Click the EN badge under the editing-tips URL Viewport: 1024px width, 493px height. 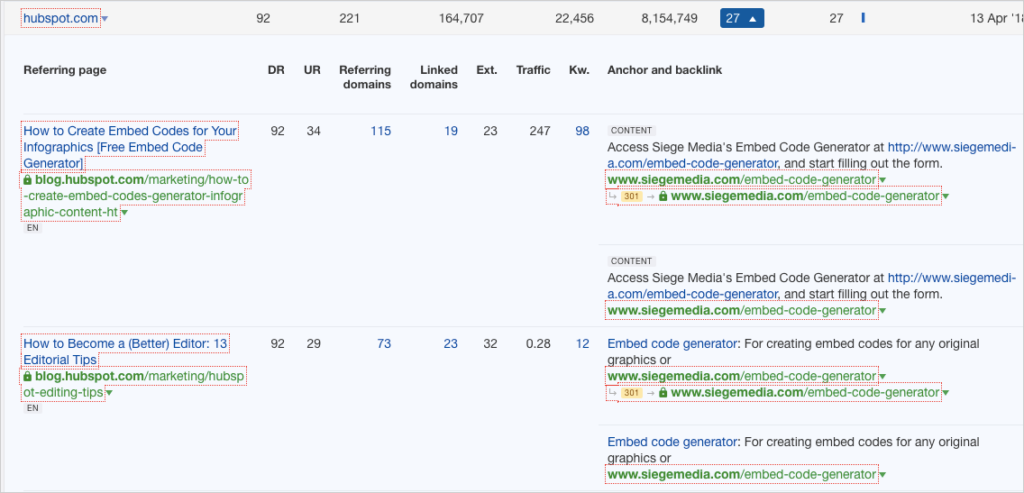[x=33, y=408]
